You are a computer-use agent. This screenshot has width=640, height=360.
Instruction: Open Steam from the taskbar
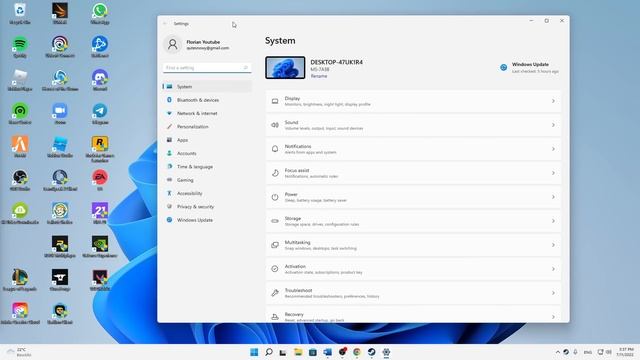pyautogui.click(x=371, y=352)
